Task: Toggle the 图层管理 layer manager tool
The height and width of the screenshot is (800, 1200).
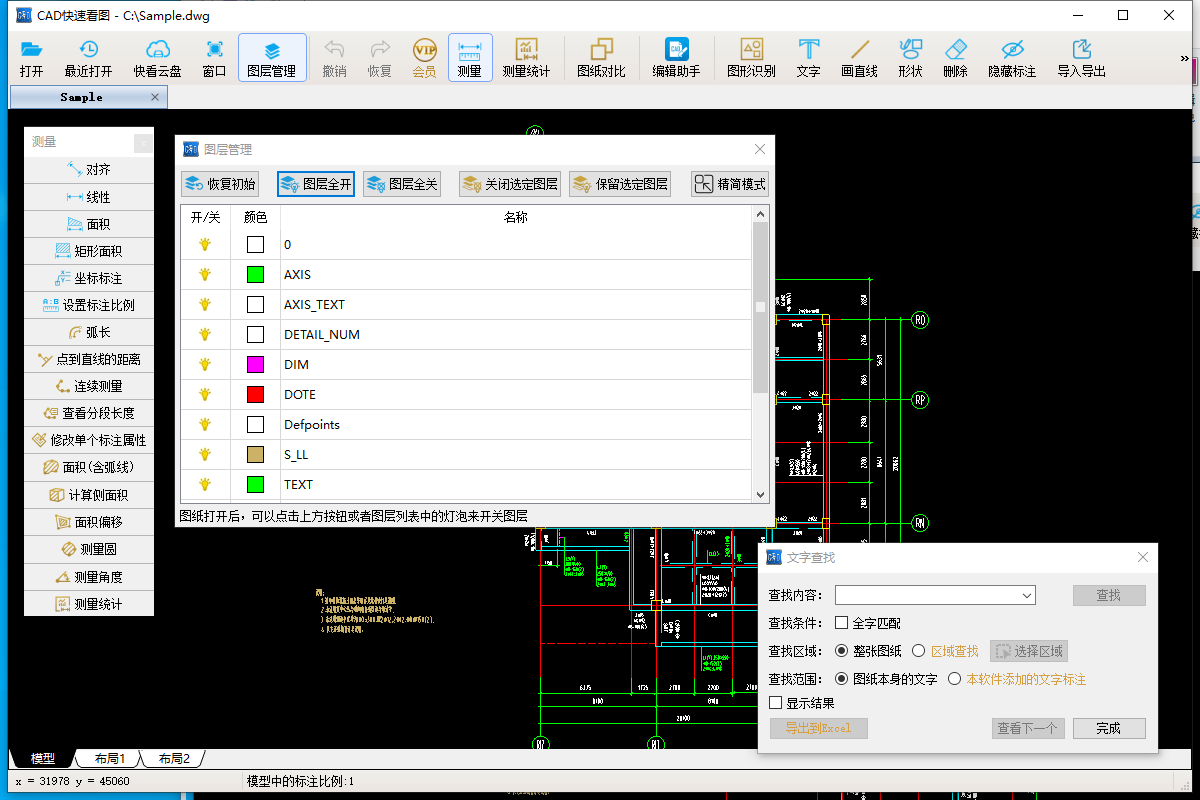Action: coord(272,58)
